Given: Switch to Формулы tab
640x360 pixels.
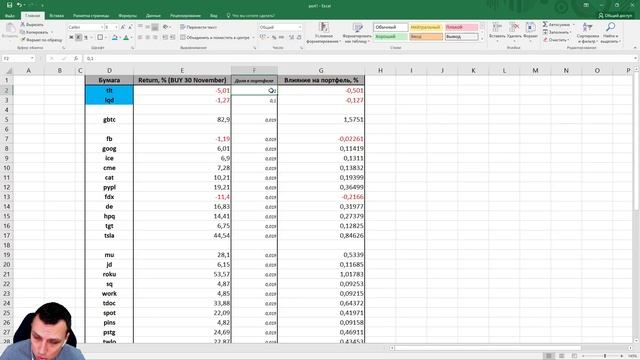Looking at the screenshot, I should click(128, 16).
